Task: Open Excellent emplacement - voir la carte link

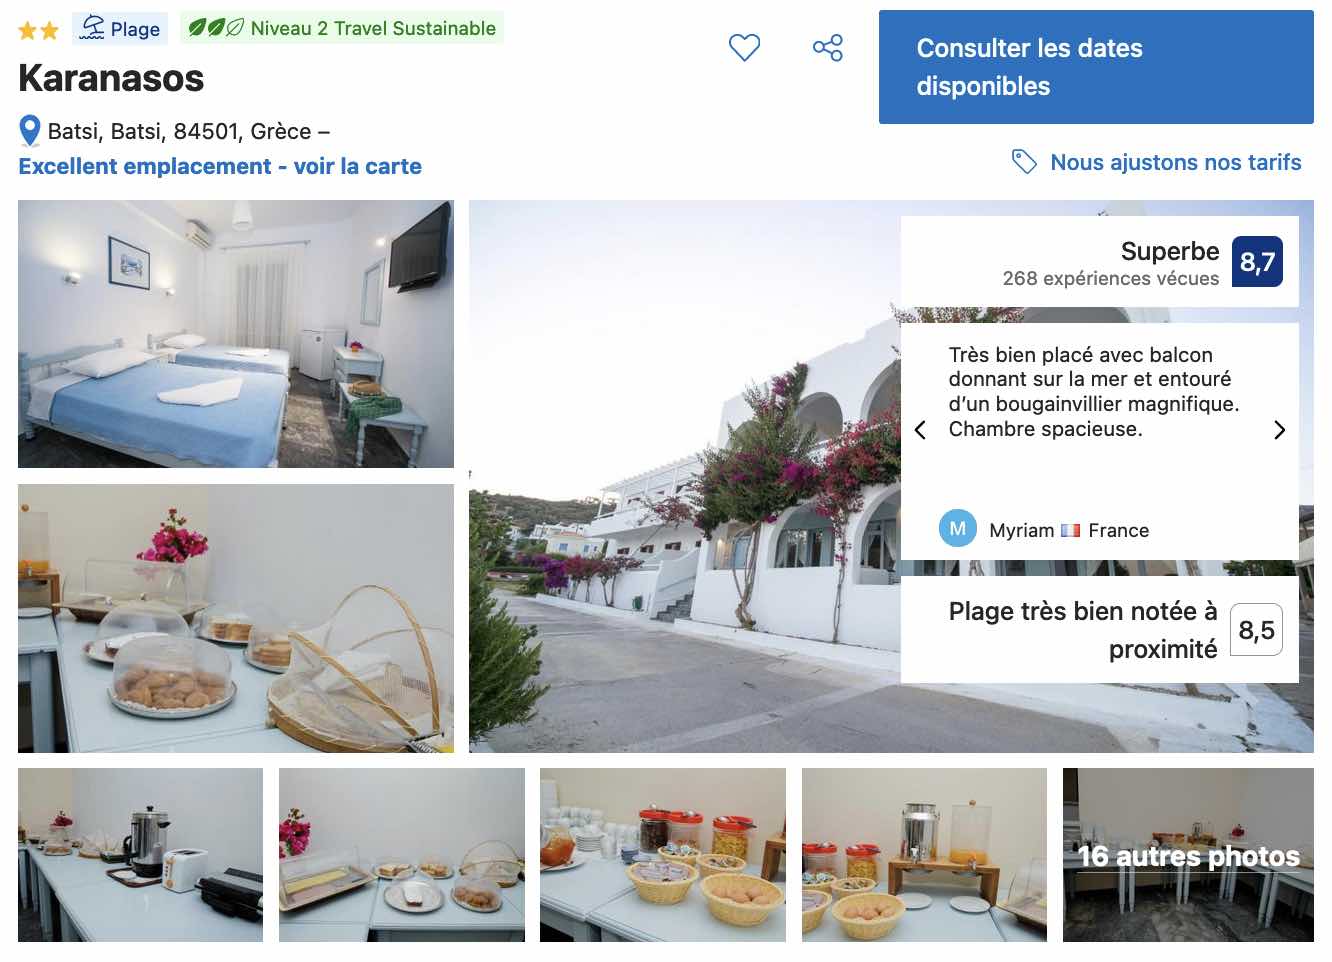Action: pos(220,166)
